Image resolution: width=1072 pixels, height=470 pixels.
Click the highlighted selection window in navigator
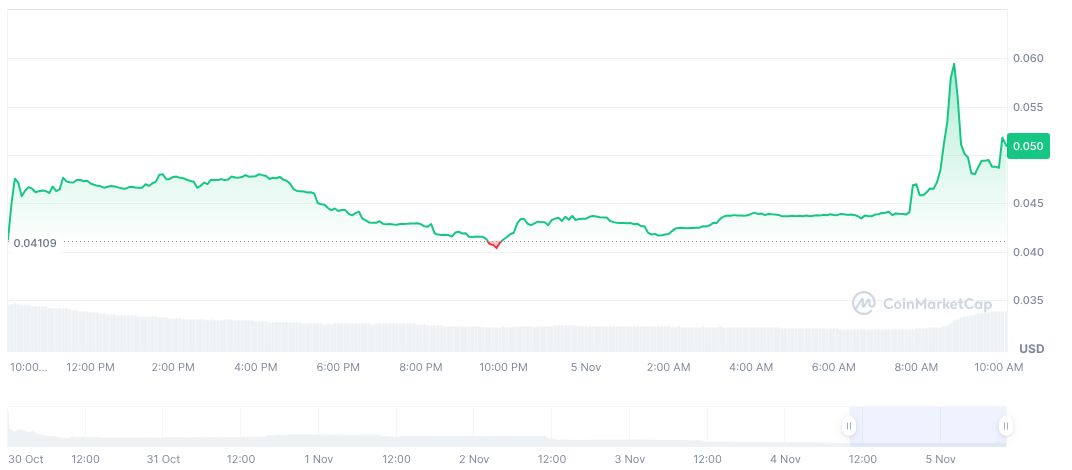[x=927, y=426]
